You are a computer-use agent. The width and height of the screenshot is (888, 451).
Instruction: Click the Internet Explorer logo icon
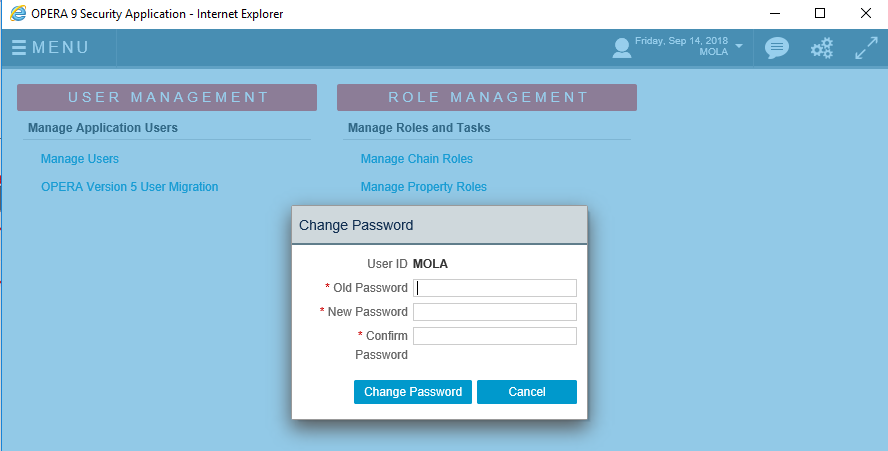pyautogui.click(x=18, y=14)
